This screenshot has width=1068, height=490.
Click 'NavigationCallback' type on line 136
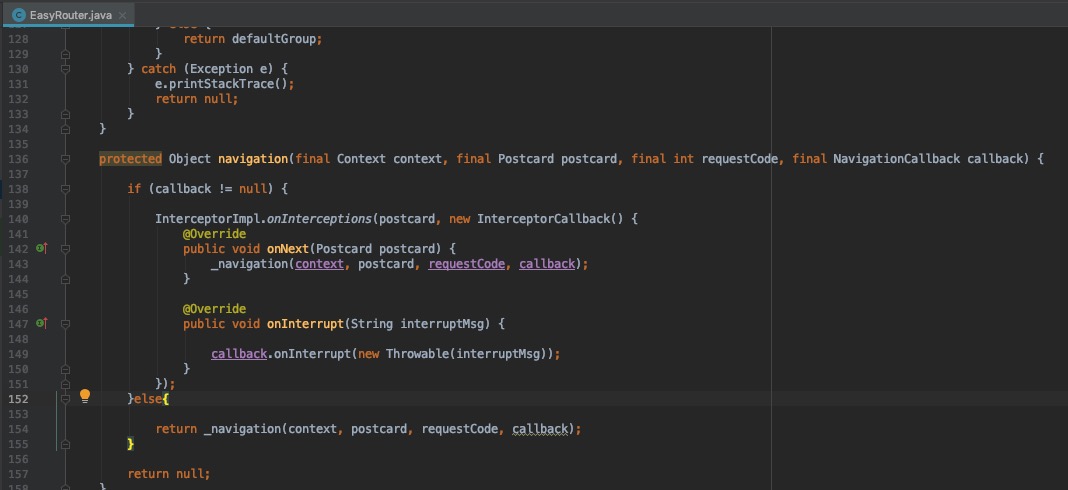[896, 159]
